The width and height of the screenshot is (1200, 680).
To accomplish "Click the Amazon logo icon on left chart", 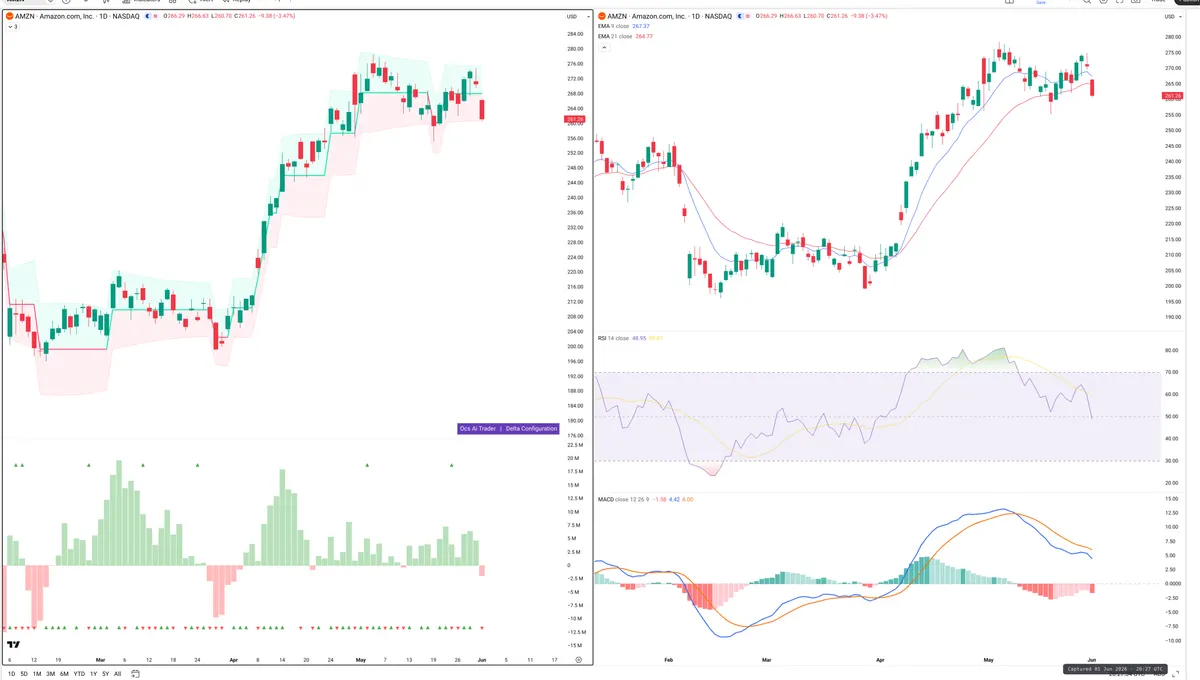I will click(10, 17).
